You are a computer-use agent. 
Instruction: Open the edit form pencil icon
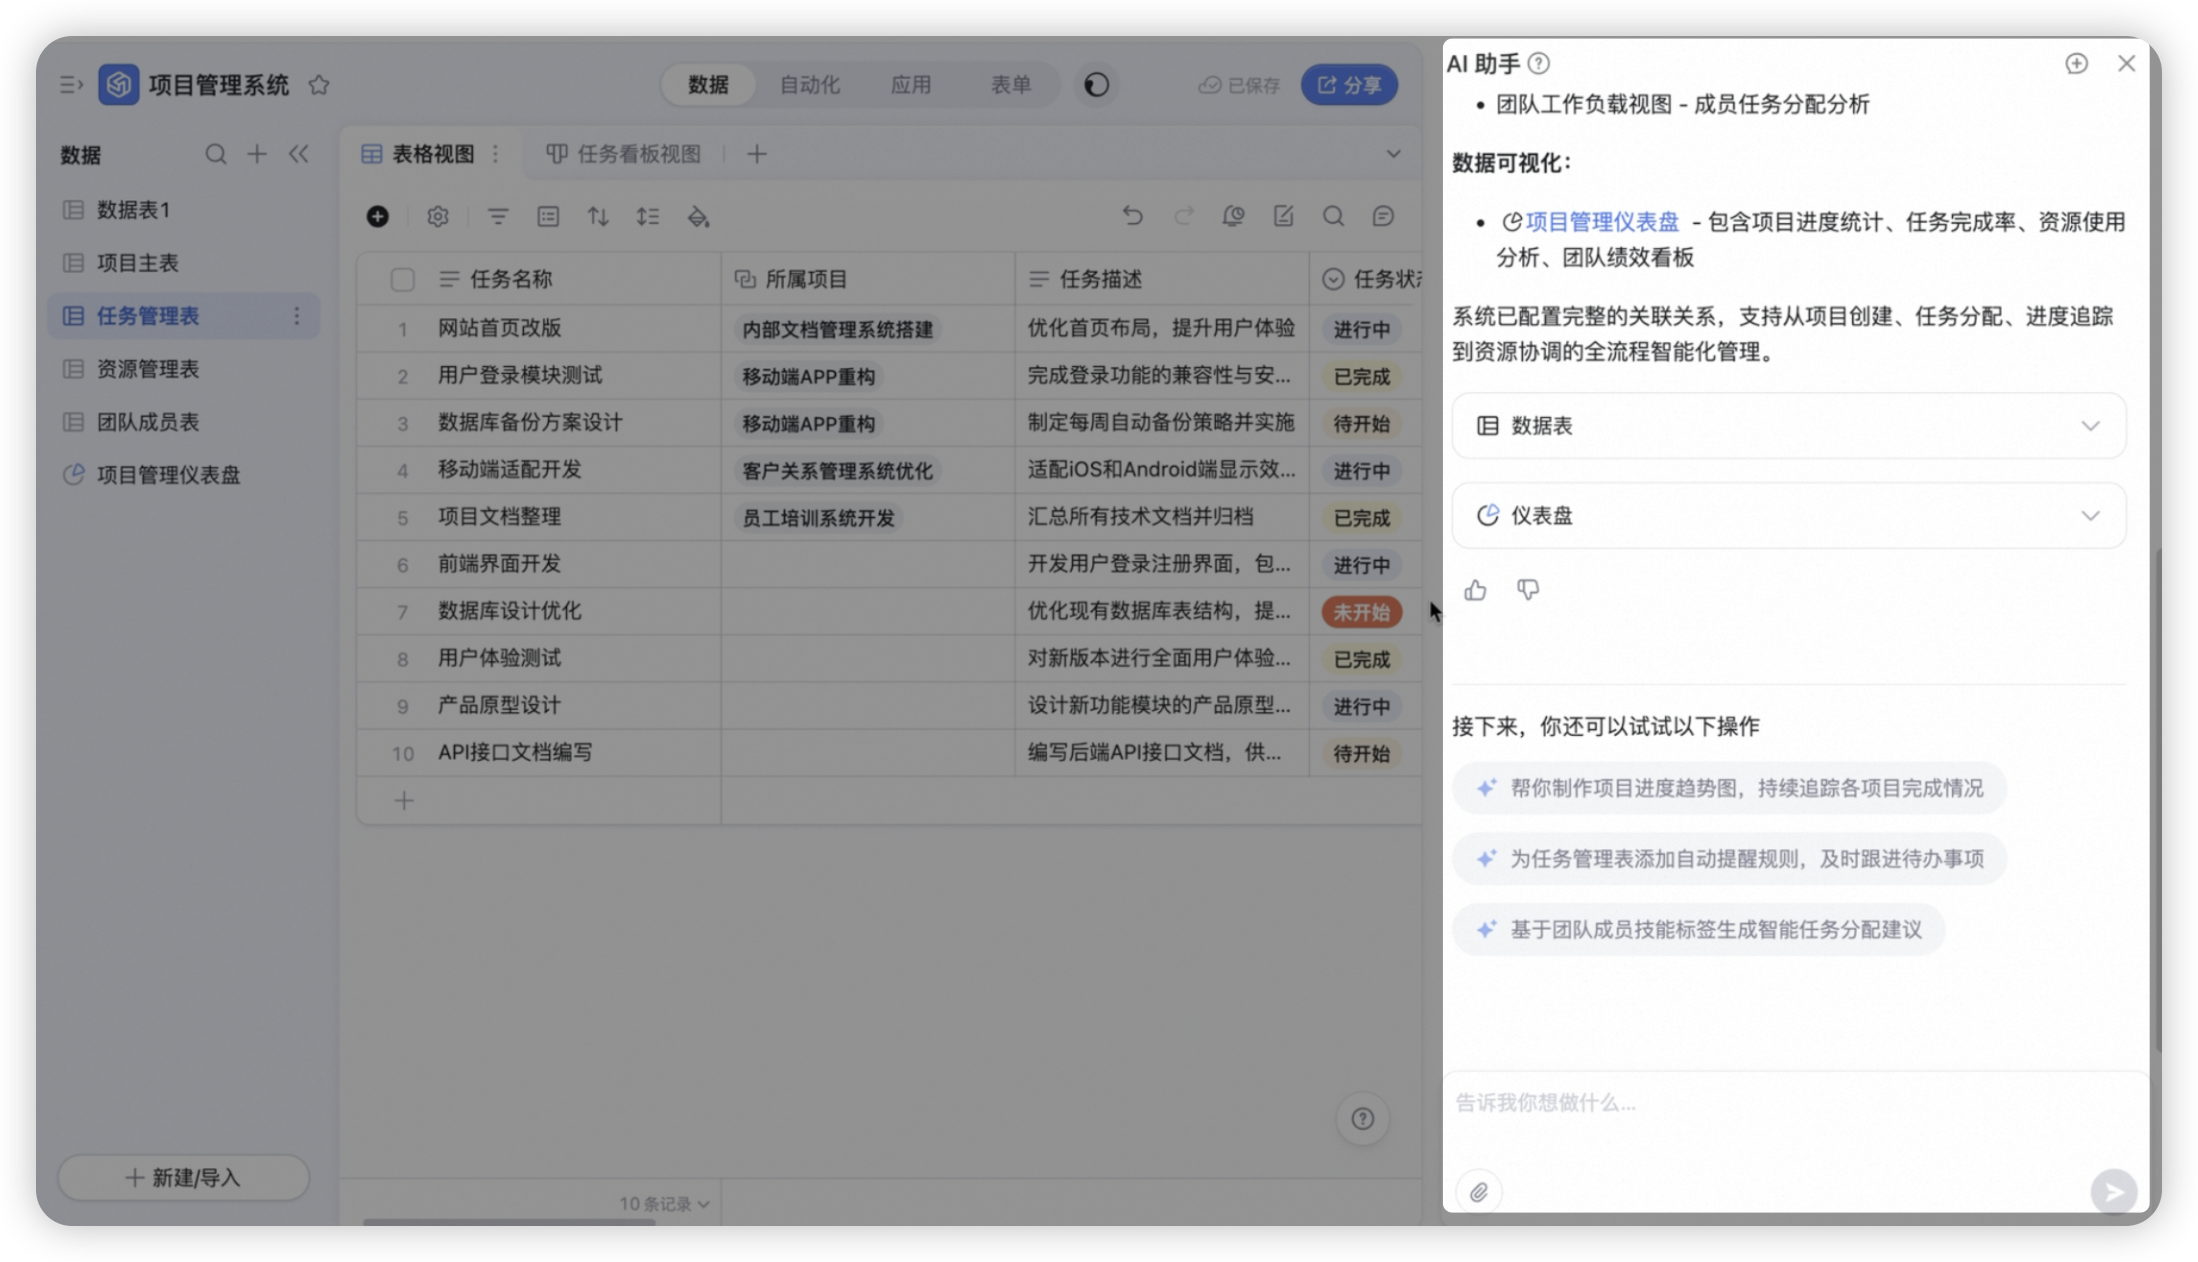pos(1283,215)
